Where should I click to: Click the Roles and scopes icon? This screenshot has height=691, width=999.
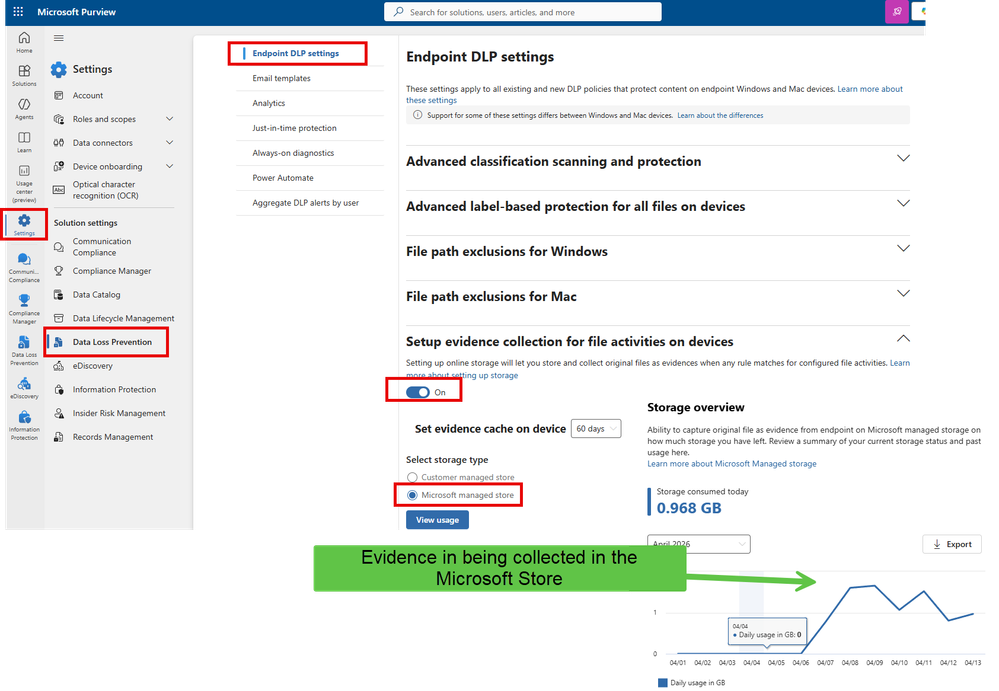[59, 119]
